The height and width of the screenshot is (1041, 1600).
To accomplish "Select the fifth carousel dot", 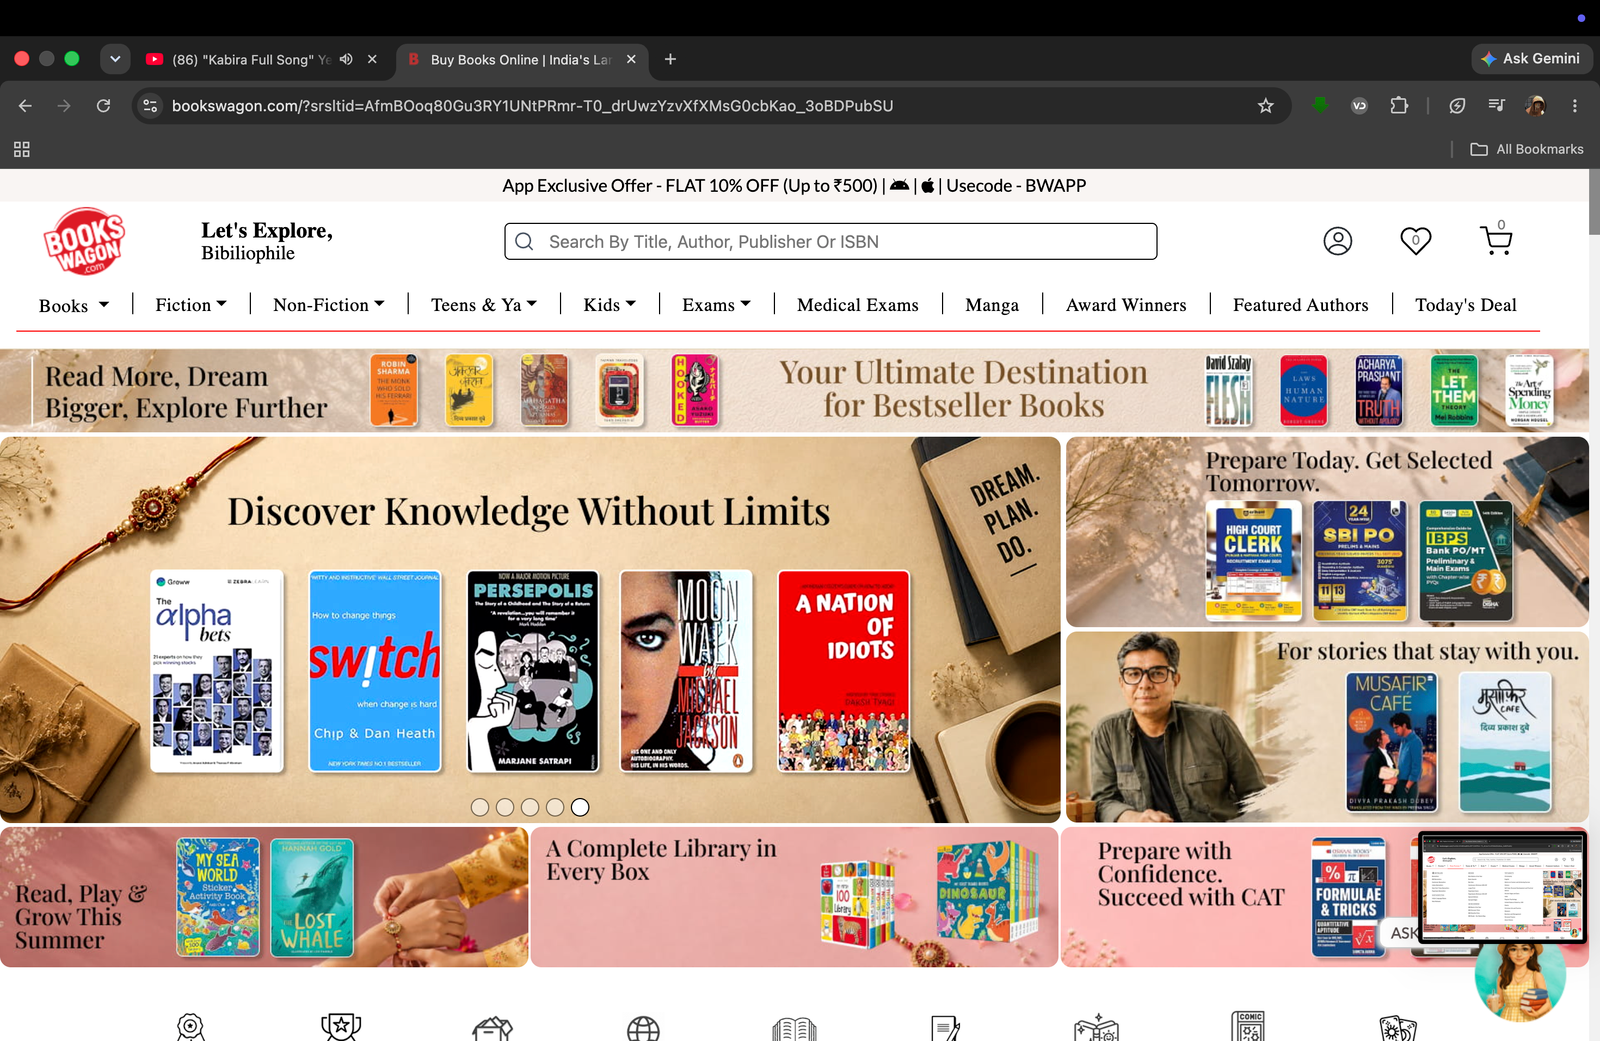I will pos(580,807).
